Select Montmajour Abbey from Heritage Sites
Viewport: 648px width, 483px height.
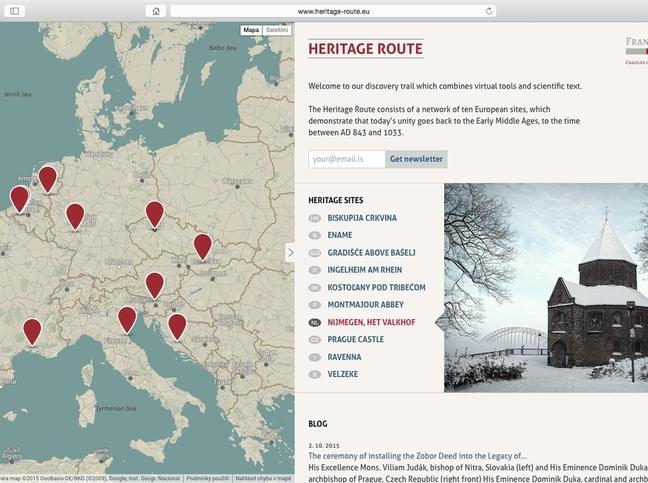364,305
